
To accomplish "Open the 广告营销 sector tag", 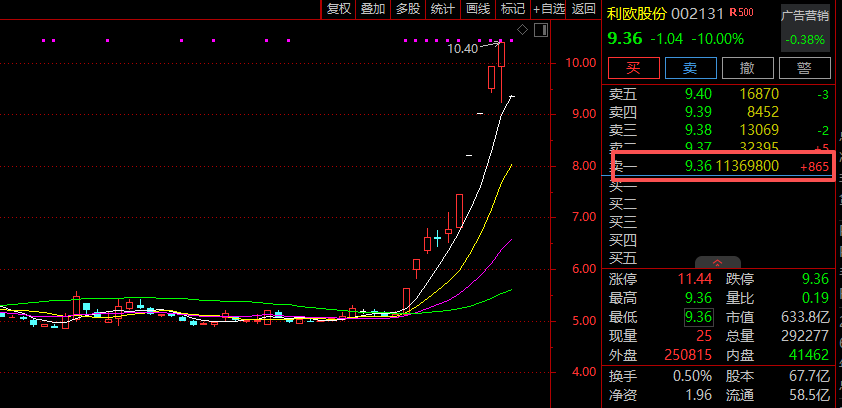I will point(805,16).
